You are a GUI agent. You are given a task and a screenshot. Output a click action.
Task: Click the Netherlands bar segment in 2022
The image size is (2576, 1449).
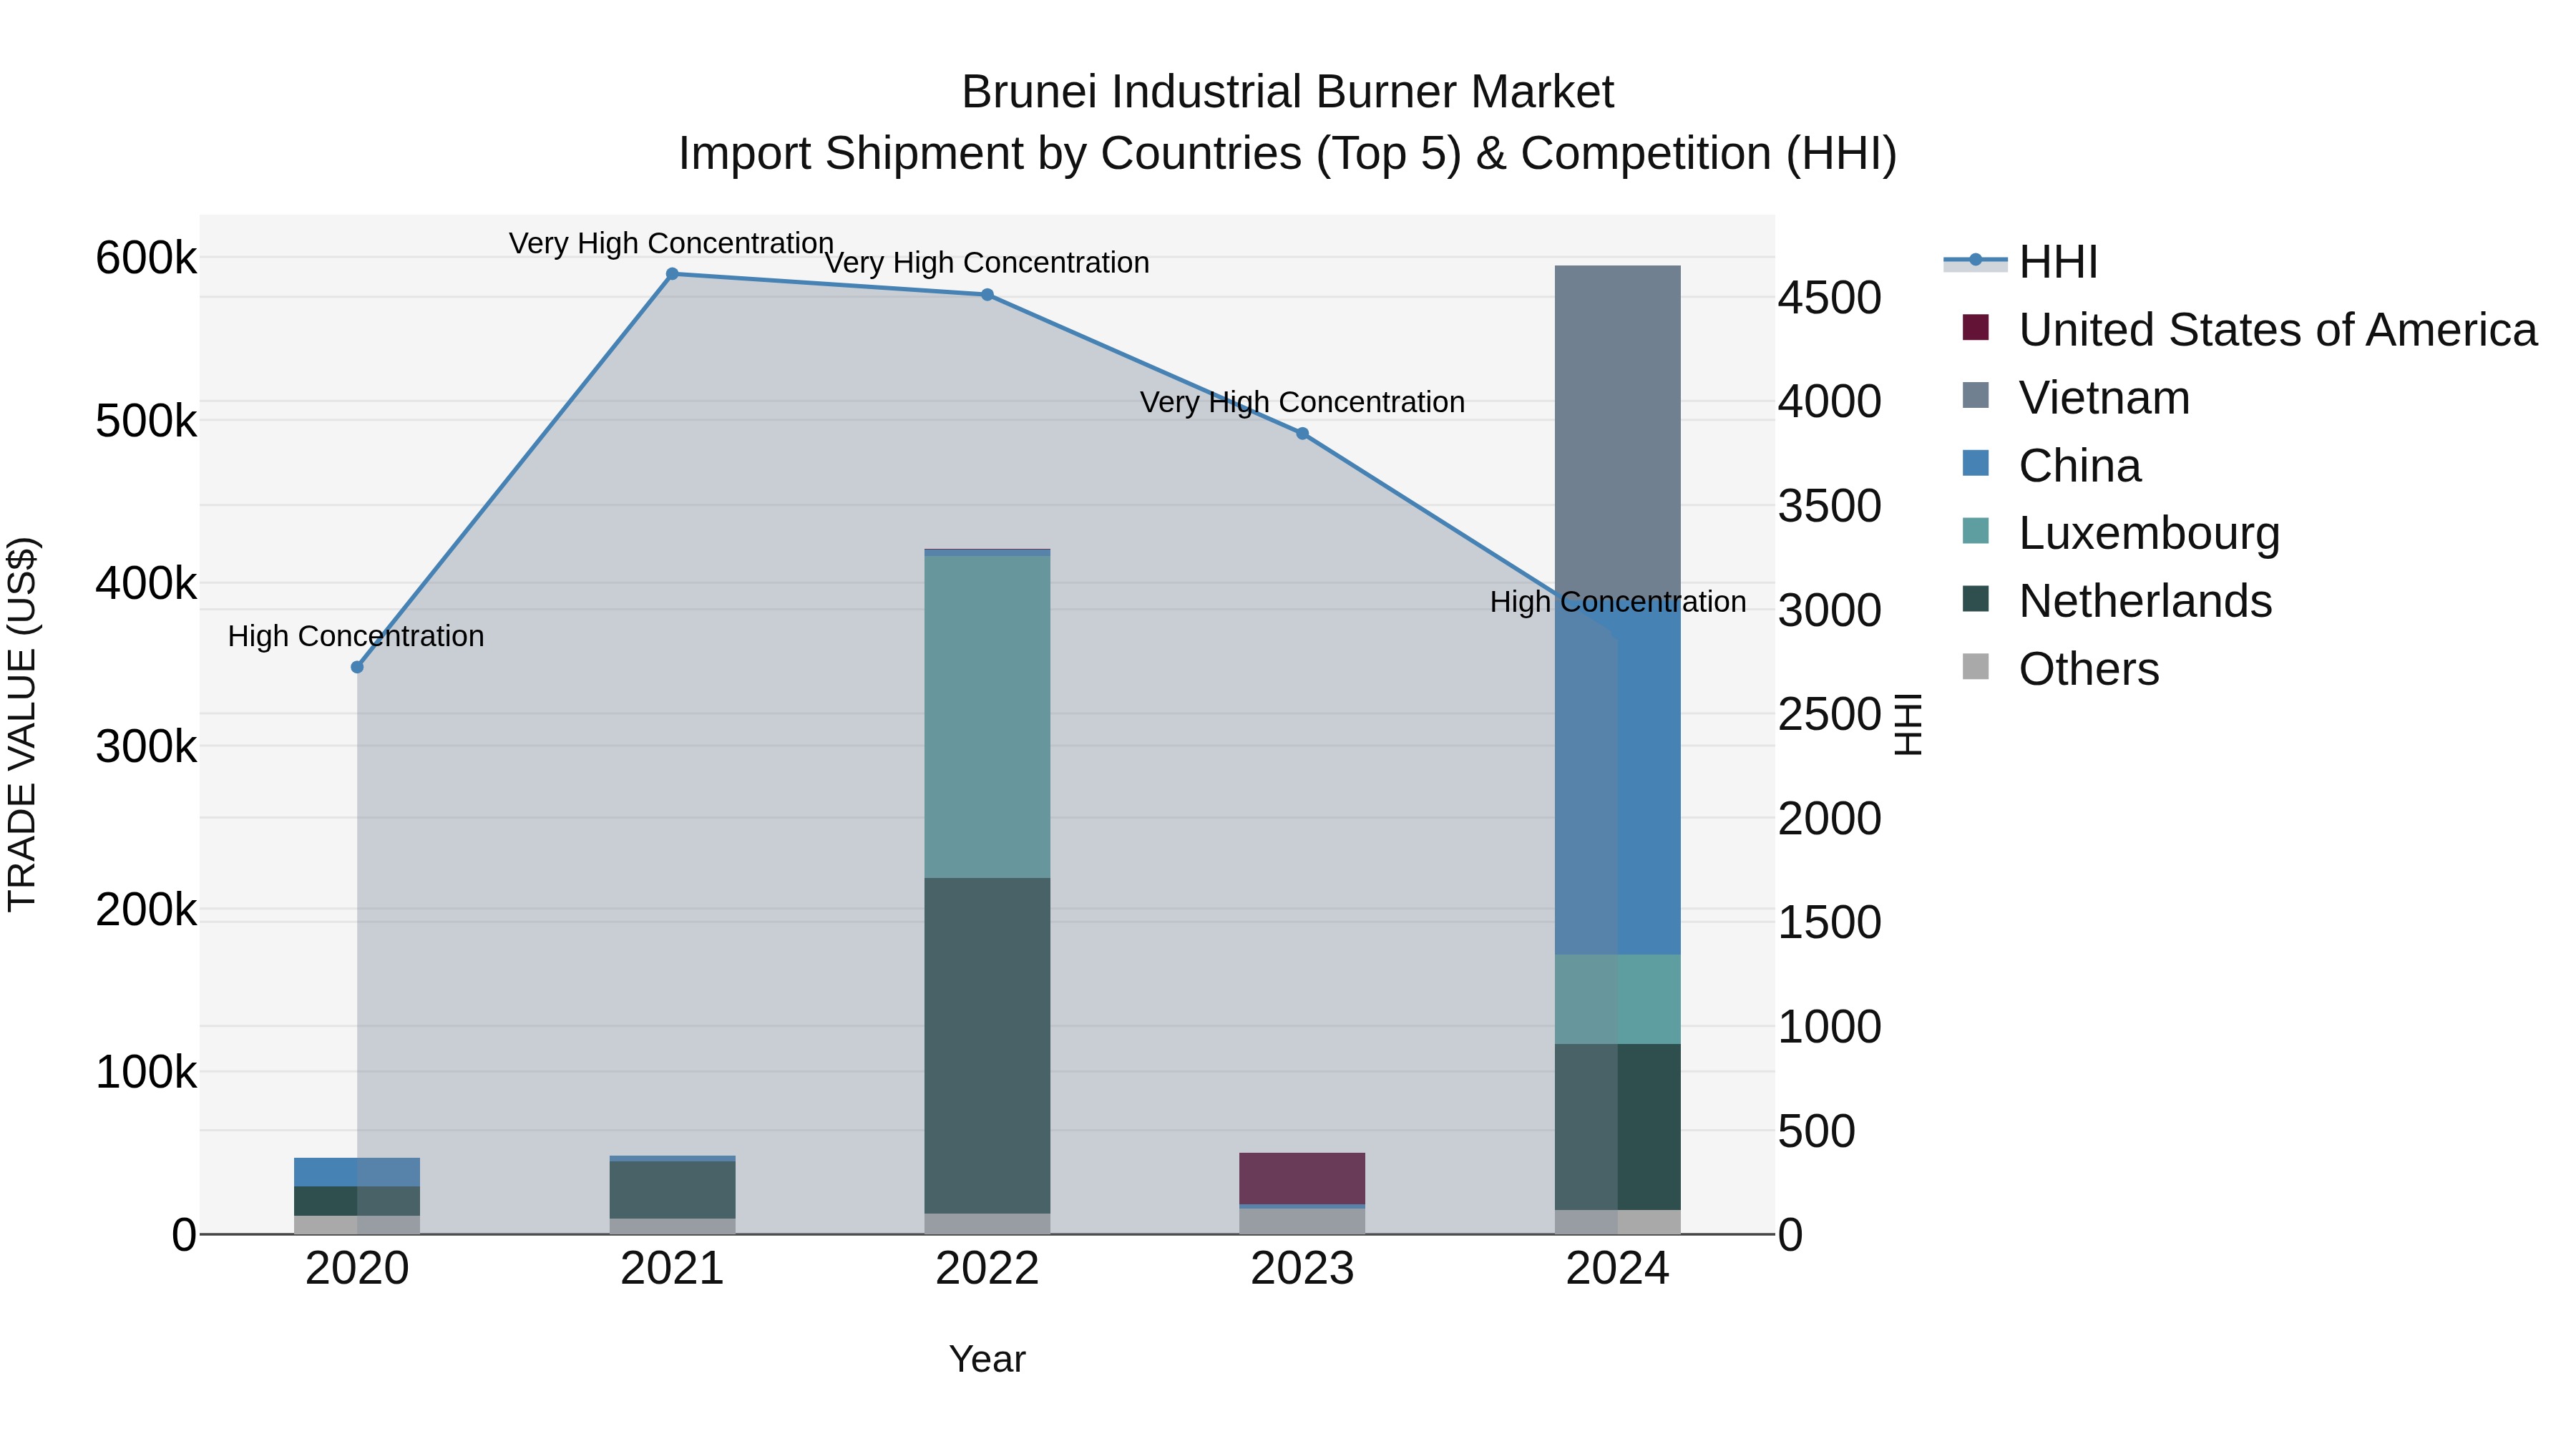point(987,1046)
